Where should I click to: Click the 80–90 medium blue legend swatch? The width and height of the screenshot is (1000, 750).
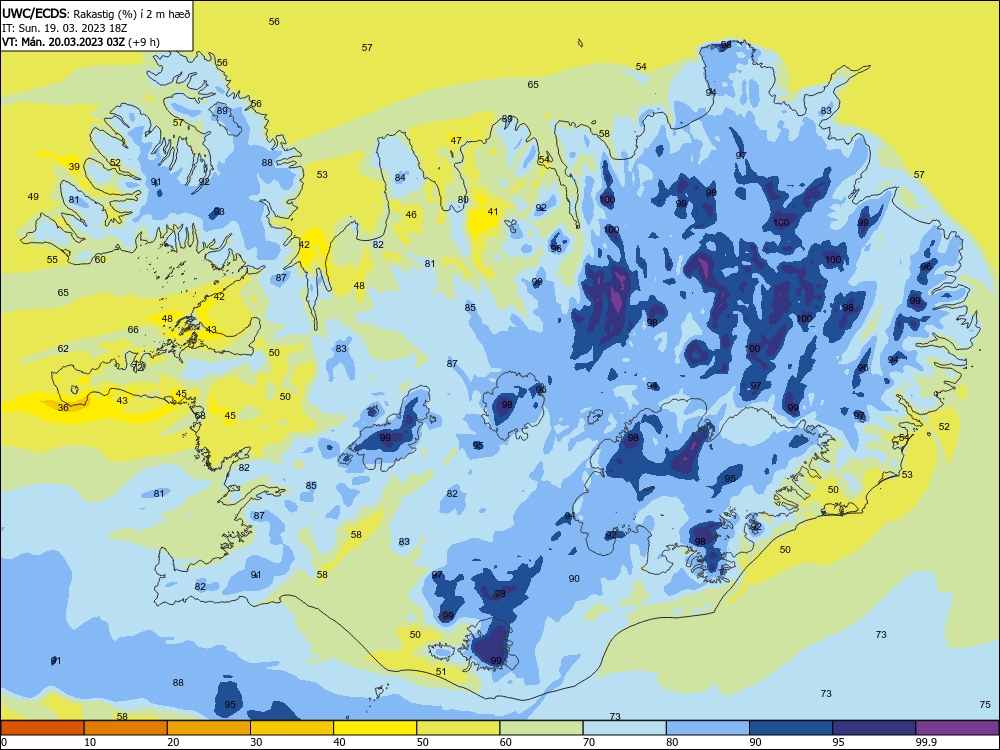[708, 728]
